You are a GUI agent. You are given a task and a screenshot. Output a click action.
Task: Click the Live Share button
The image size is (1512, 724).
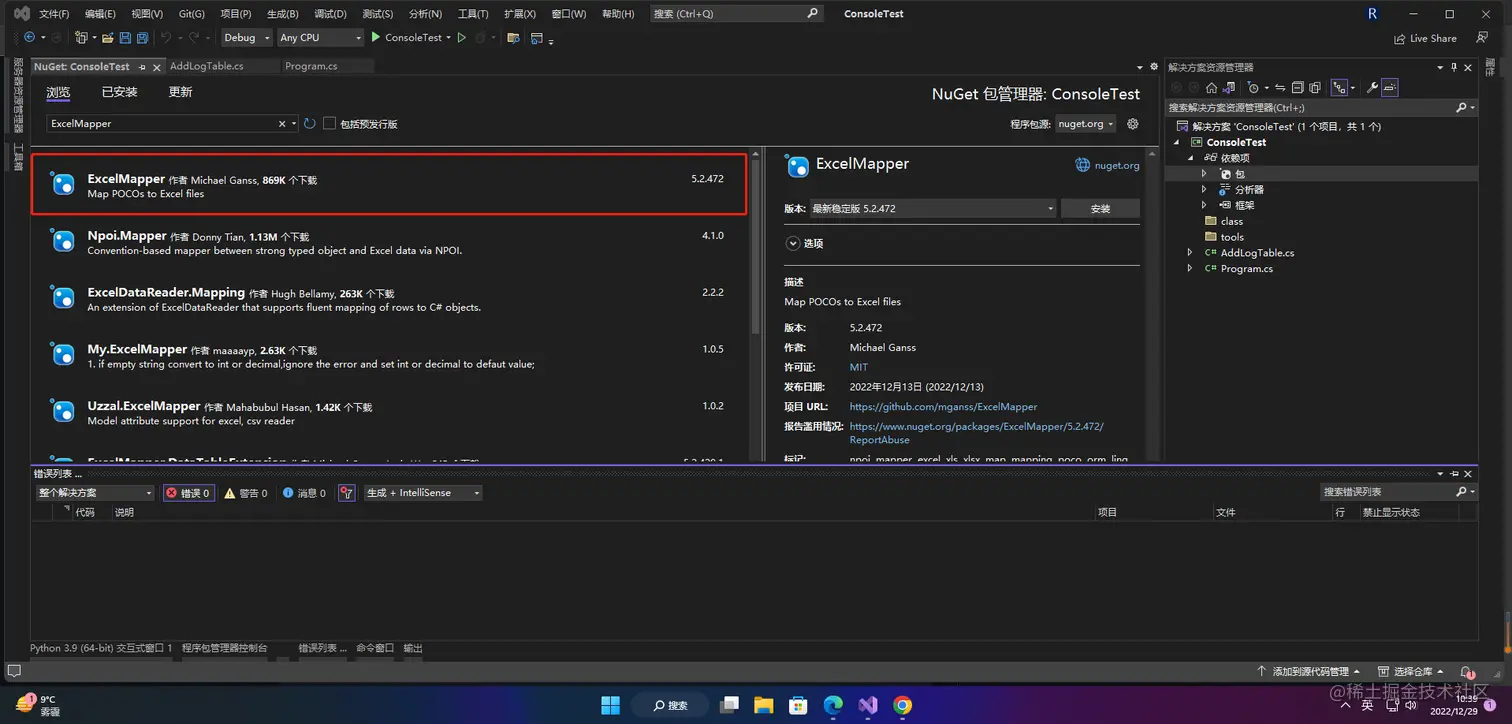(x=1425, y=38)
